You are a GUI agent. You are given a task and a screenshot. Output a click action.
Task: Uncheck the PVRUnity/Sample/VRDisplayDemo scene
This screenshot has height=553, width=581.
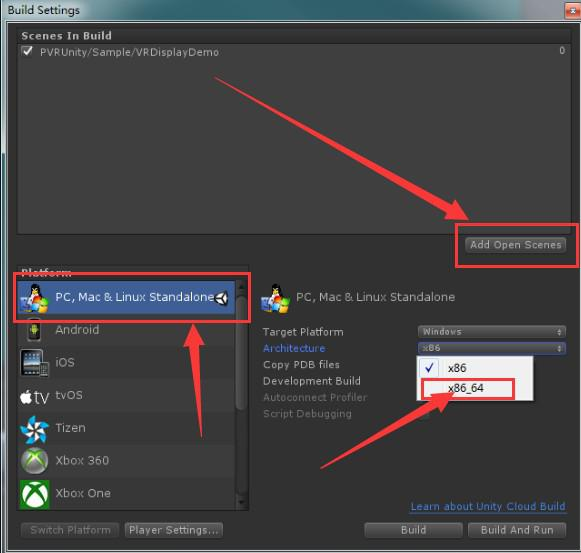27,51
